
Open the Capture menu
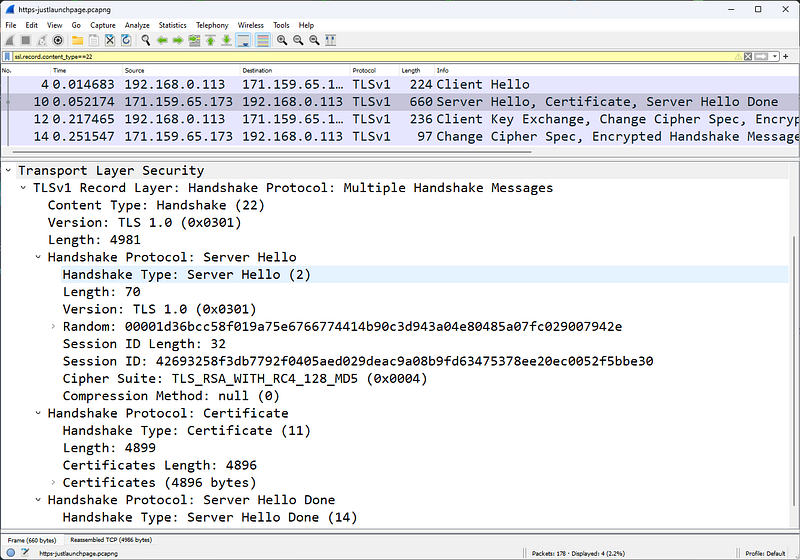(x=103, y=25)
